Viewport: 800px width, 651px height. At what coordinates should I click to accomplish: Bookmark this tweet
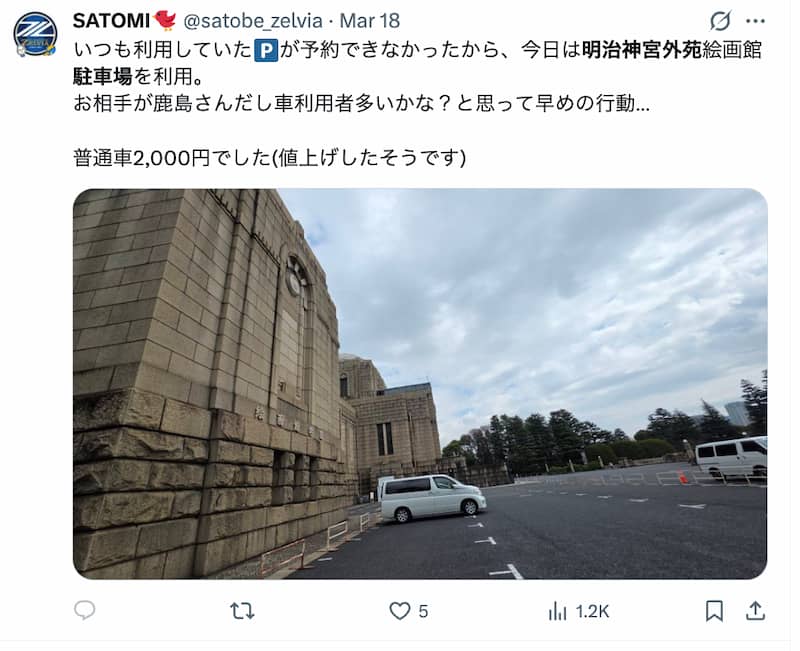point(714,611)
